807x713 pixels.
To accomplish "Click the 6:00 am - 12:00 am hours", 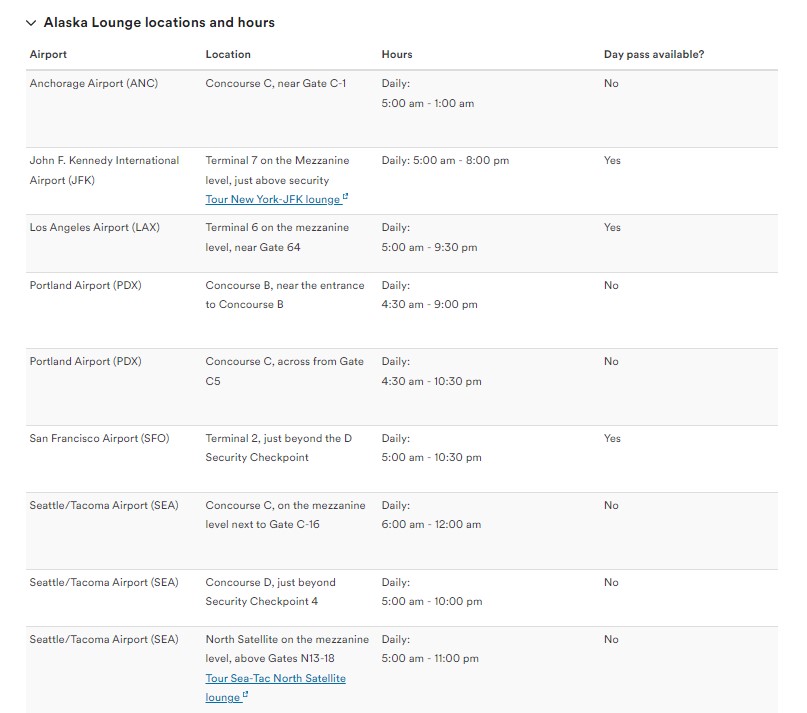I will (x=431, y=525).
